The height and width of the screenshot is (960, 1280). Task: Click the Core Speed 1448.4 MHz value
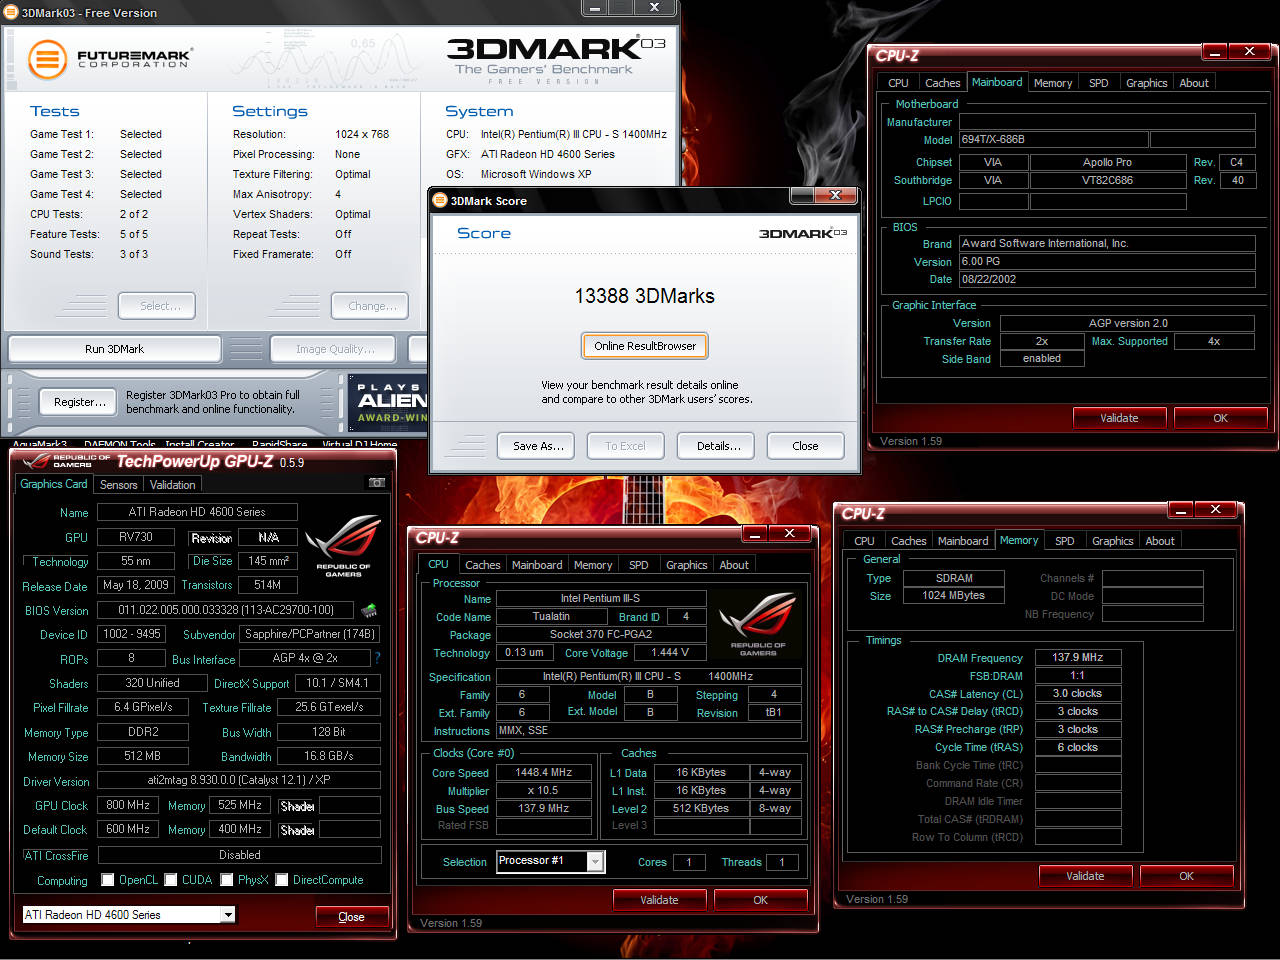pyautogui.click(x=544, y=773)
